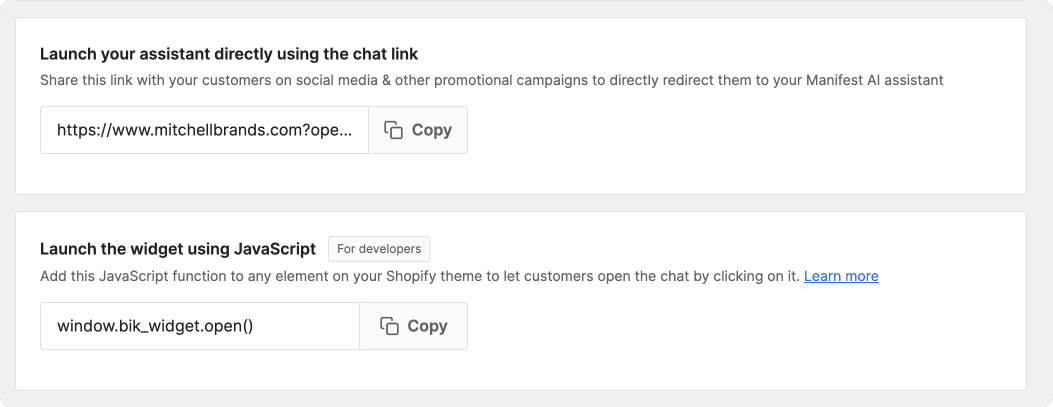Viewport: 1053px width, 407px height.
Task: Click the 'Copy' text label in the JavaScript row
Action: (427, 326)
